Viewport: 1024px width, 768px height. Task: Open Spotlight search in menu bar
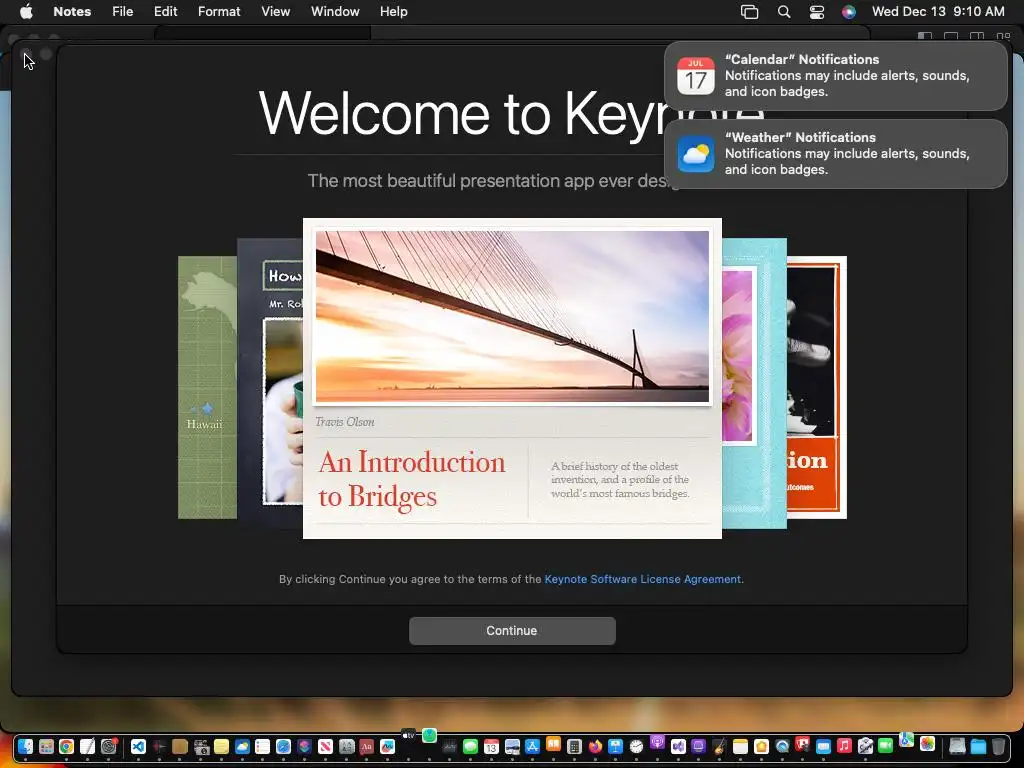784,12
